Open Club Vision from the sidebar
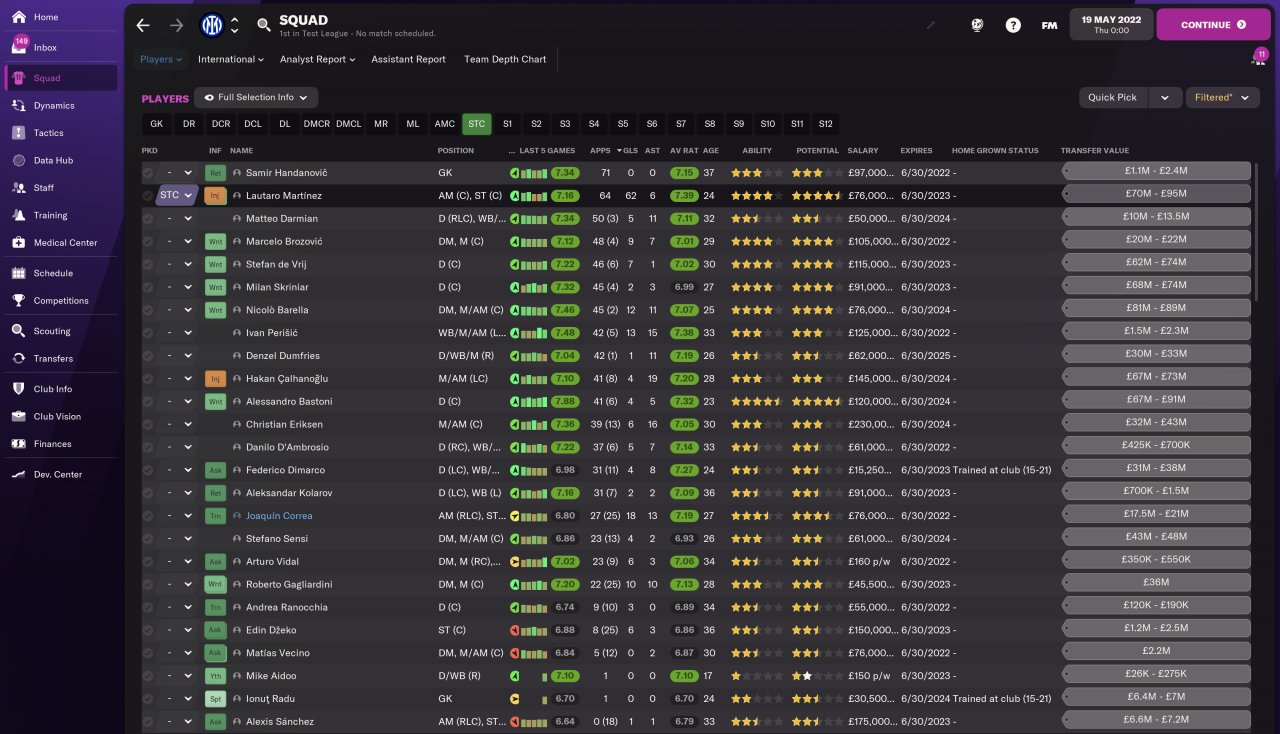1280x734 pixels. [60, 416]
